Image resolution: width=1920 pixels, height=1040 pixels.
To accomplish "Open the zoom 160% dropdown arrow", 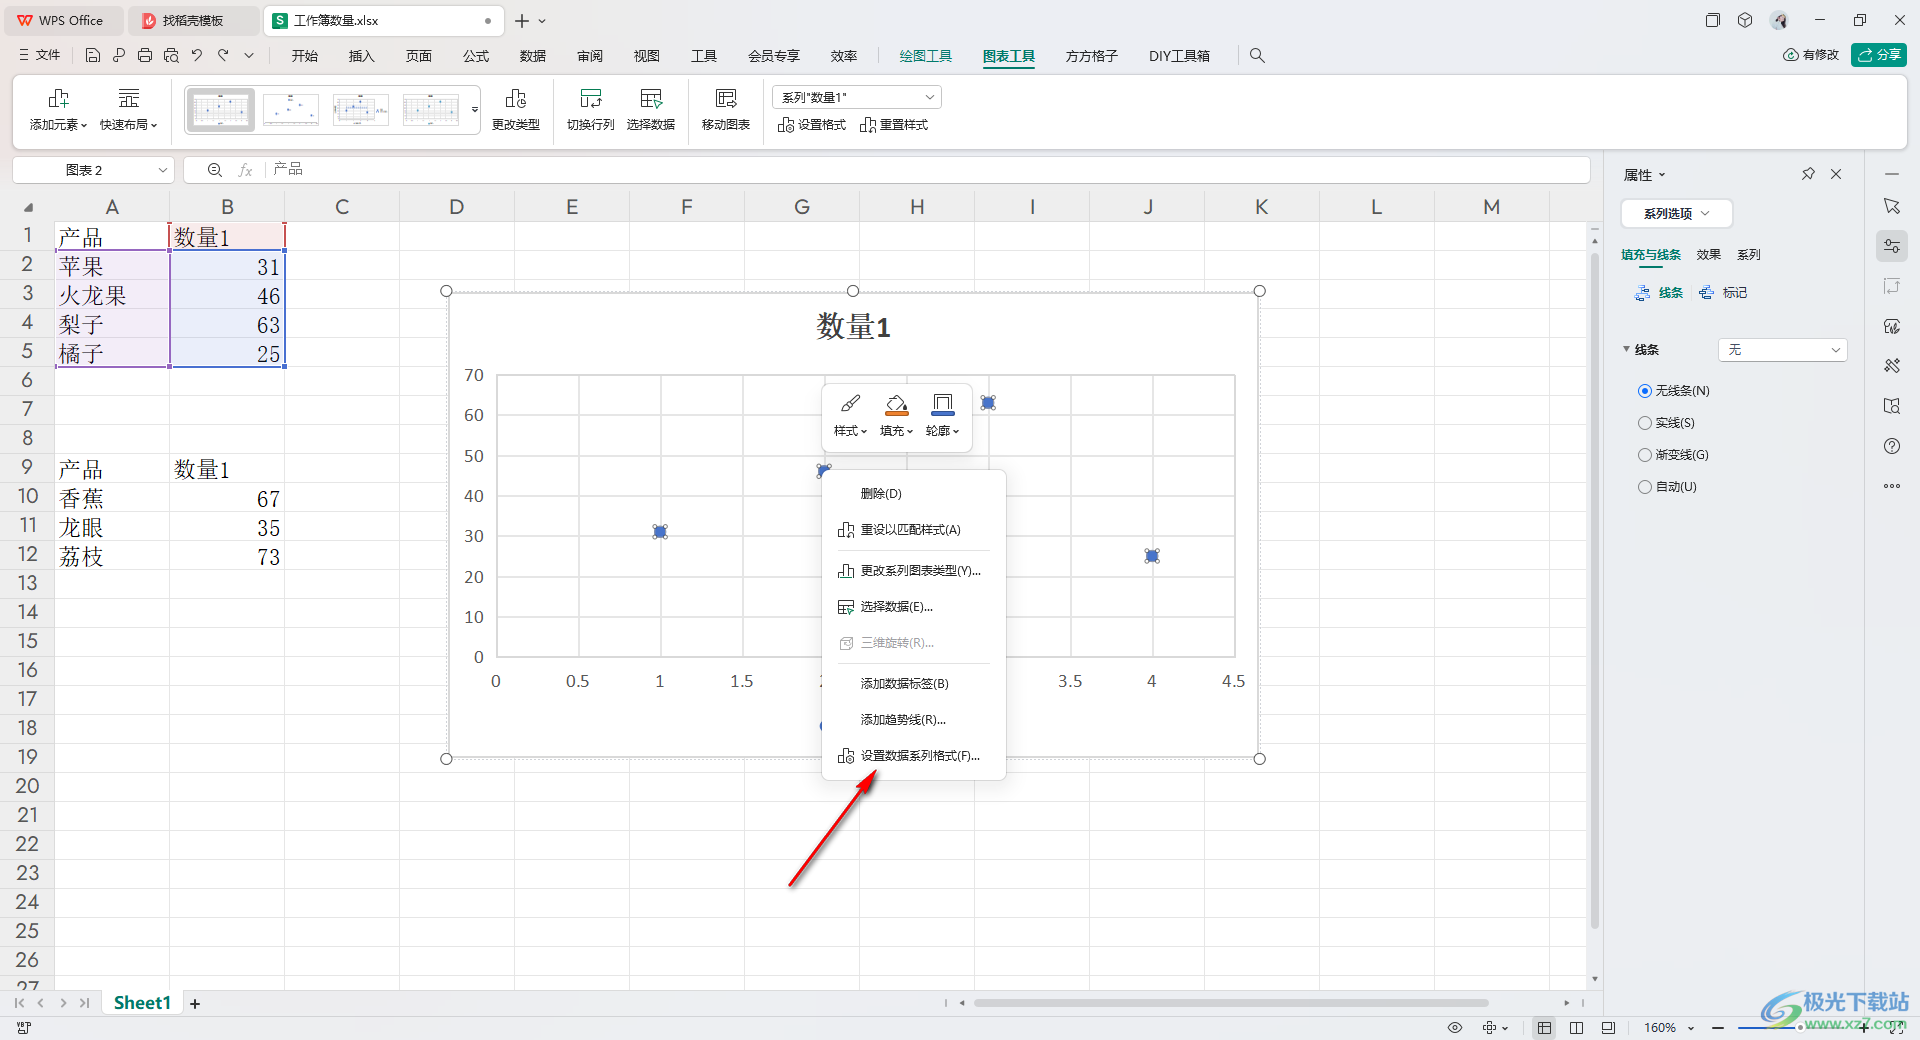I will coord(1691,1028).
